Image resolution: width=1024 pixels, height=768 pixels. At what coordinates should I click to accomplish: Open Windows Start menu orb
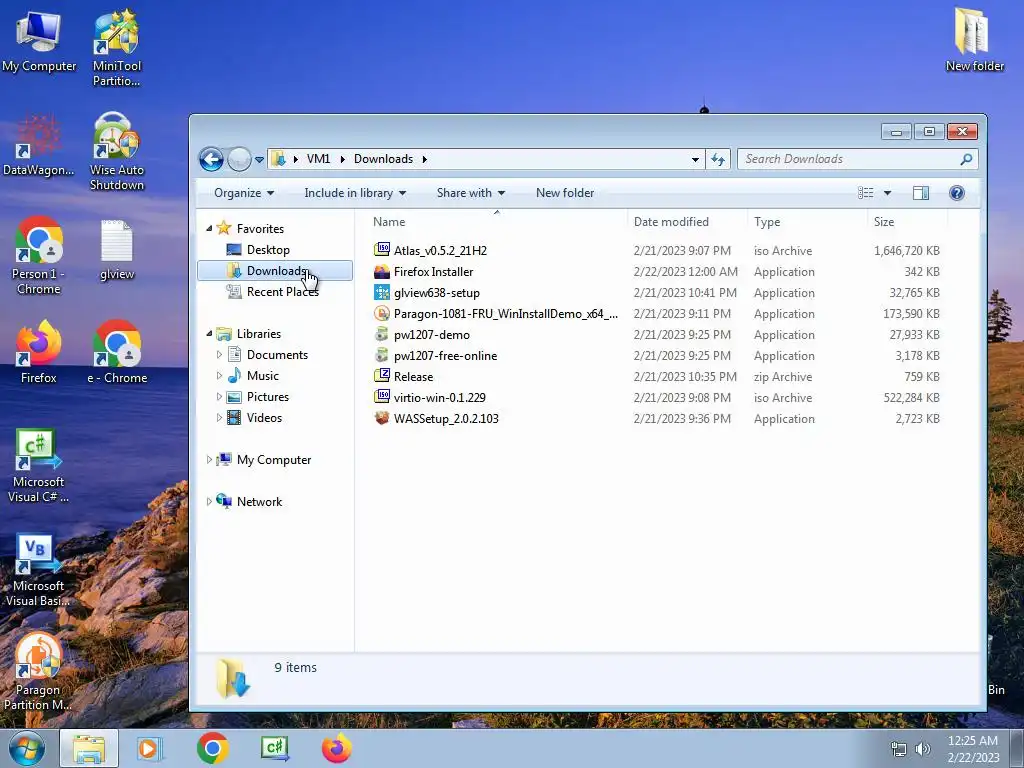point(26,748)
